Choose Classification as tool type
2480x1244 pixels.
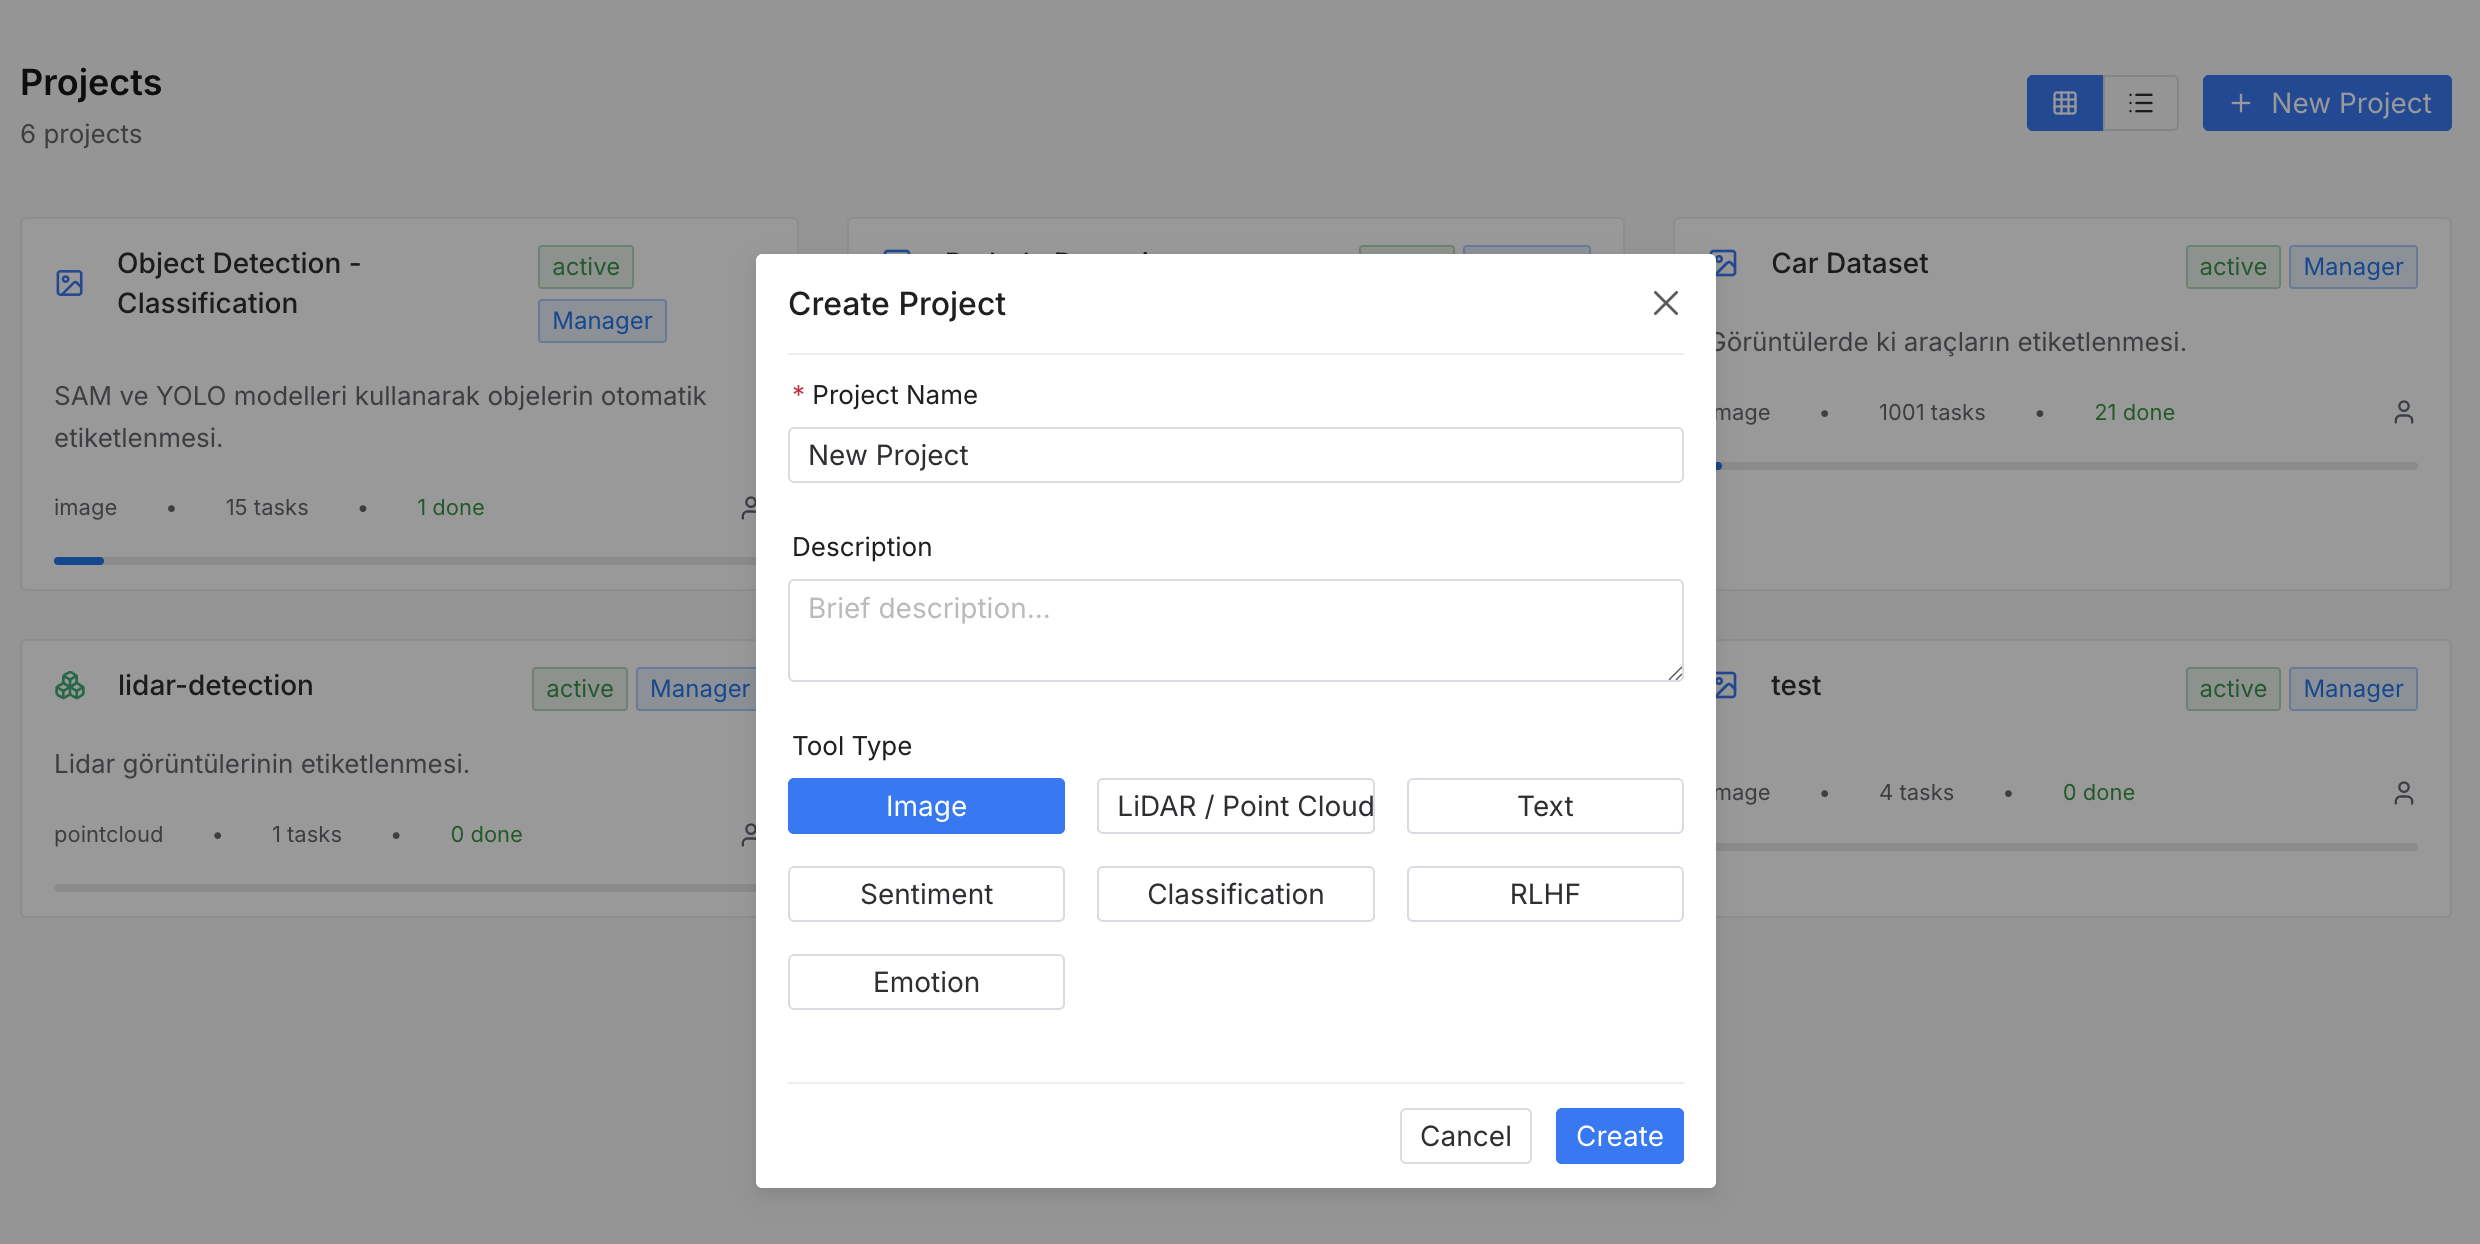[x=1235, y=894]
